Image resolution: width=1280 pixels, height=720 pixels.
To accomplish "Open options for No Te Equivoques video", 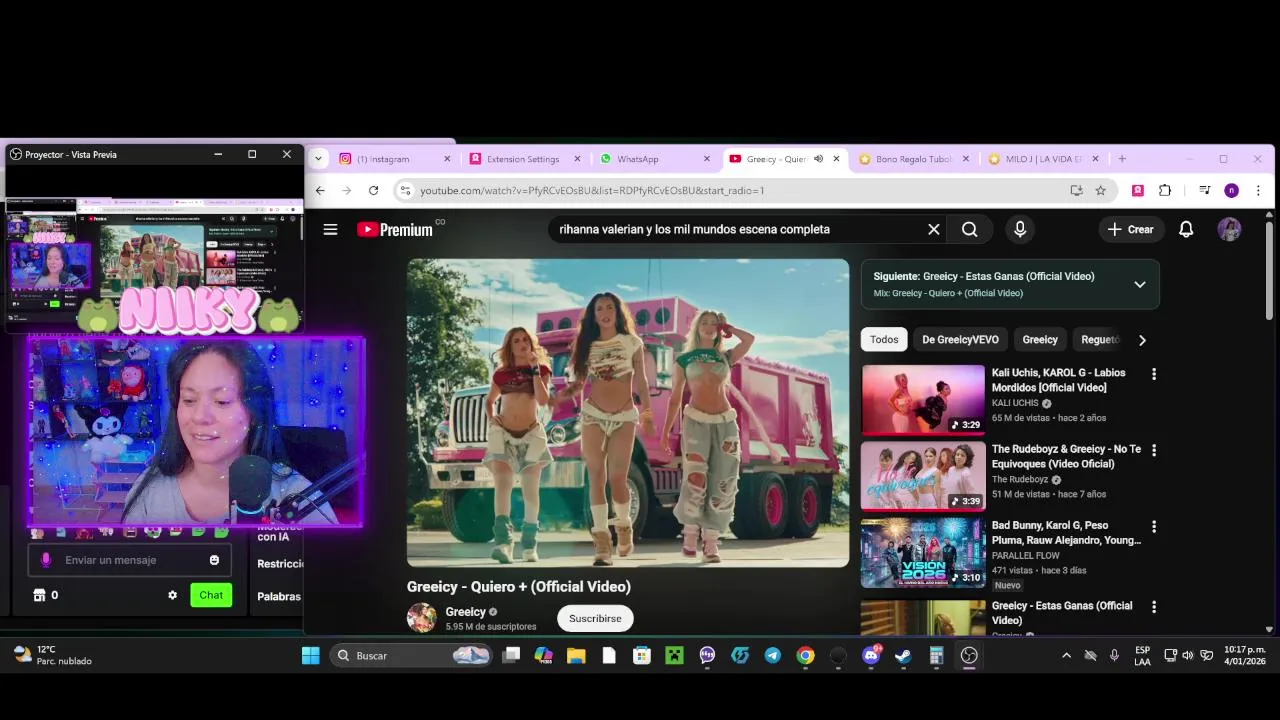I will [1154, 450].
